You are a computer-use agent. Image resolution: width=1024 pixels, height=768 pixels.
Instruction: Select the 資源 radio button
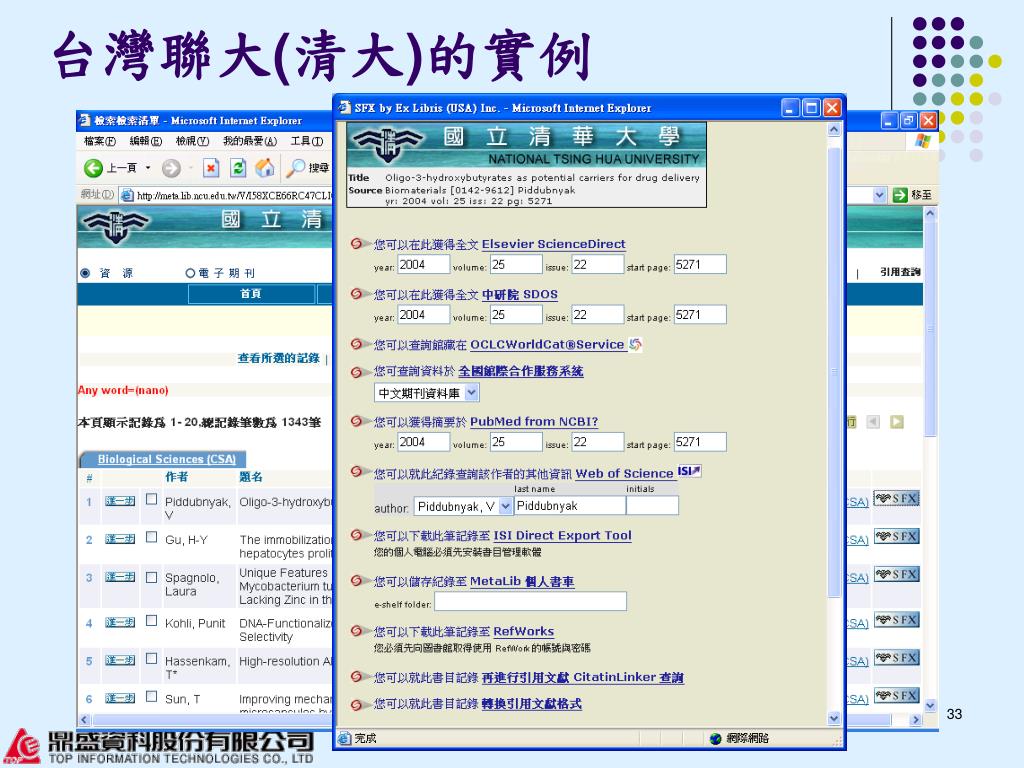tap(85, 273)
